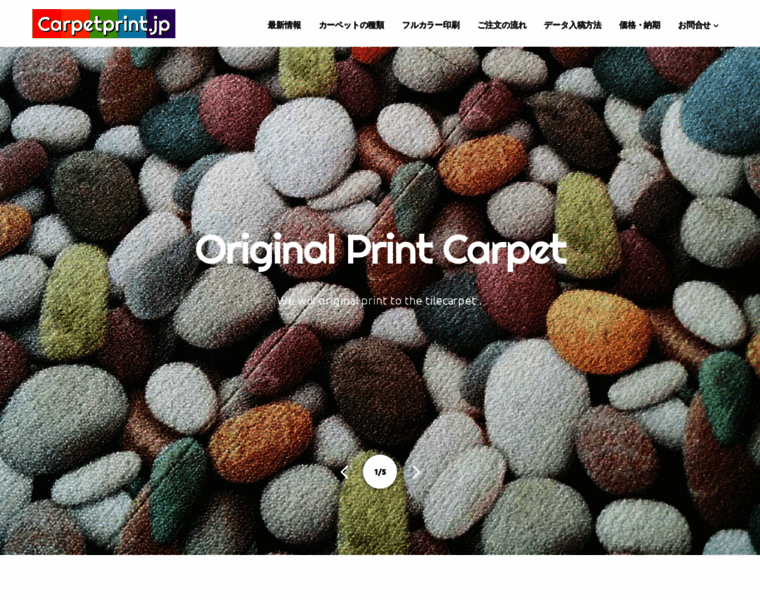Click the red section of the logo

[x=47, y=23]
